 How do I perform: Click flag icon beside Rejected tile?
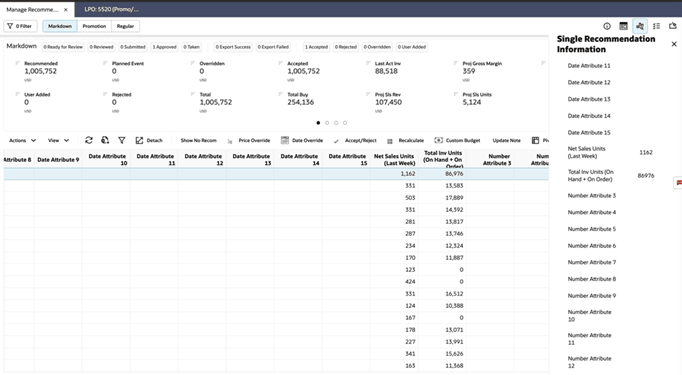coord(105,94)
